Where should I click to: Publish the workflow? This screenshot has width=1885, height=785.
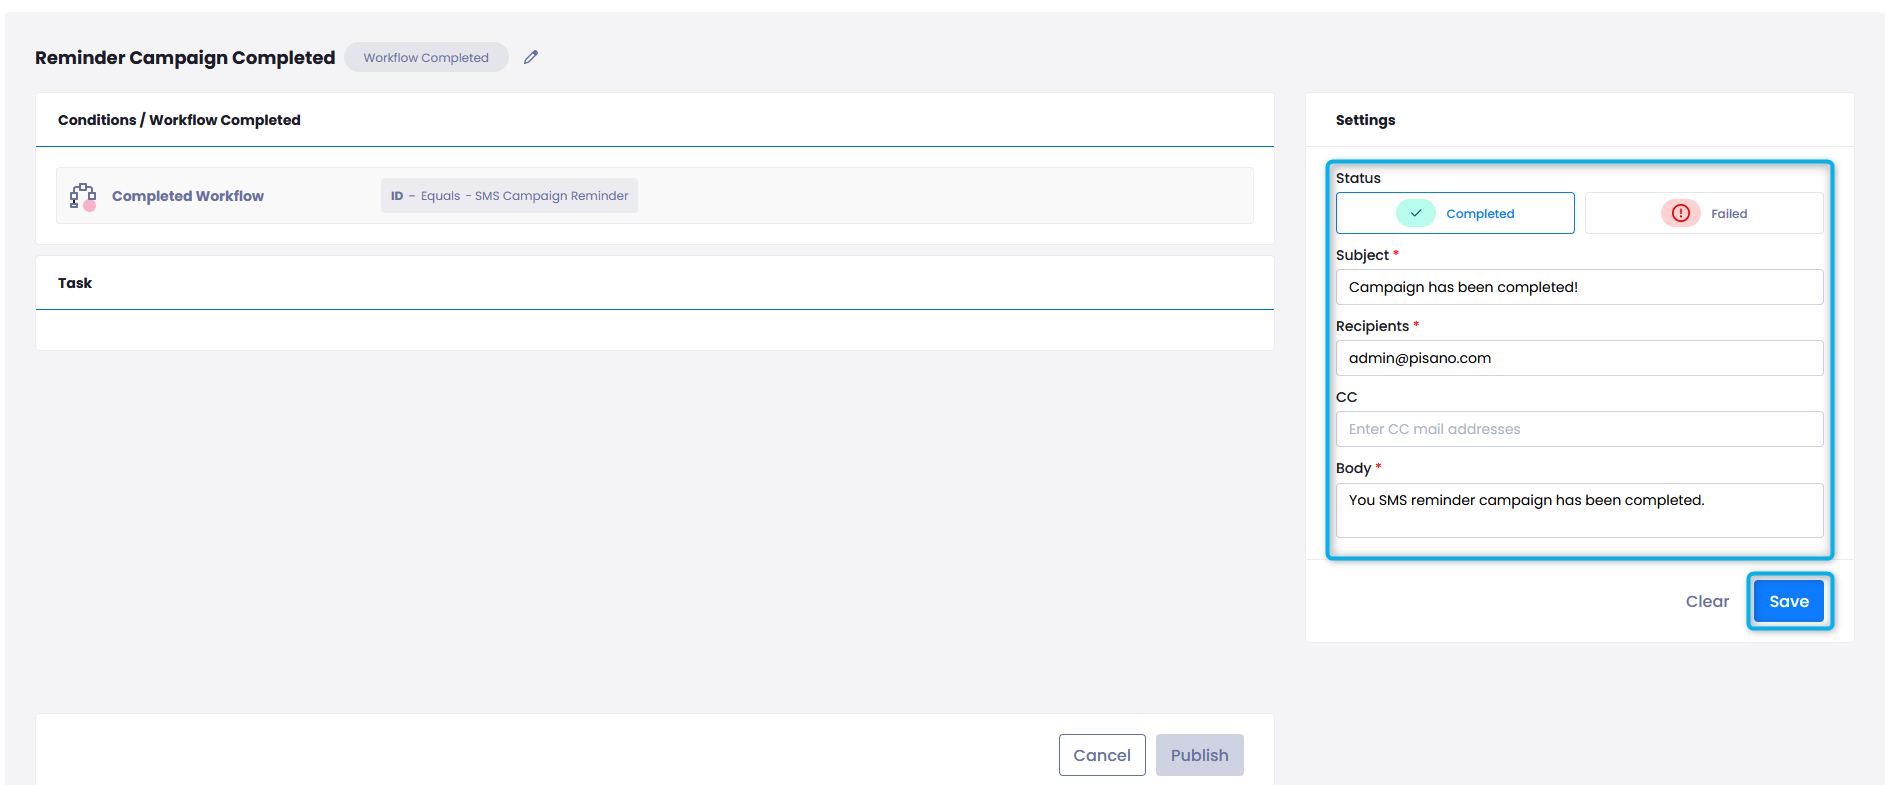pyautogui.click(x=1200, y=755)
